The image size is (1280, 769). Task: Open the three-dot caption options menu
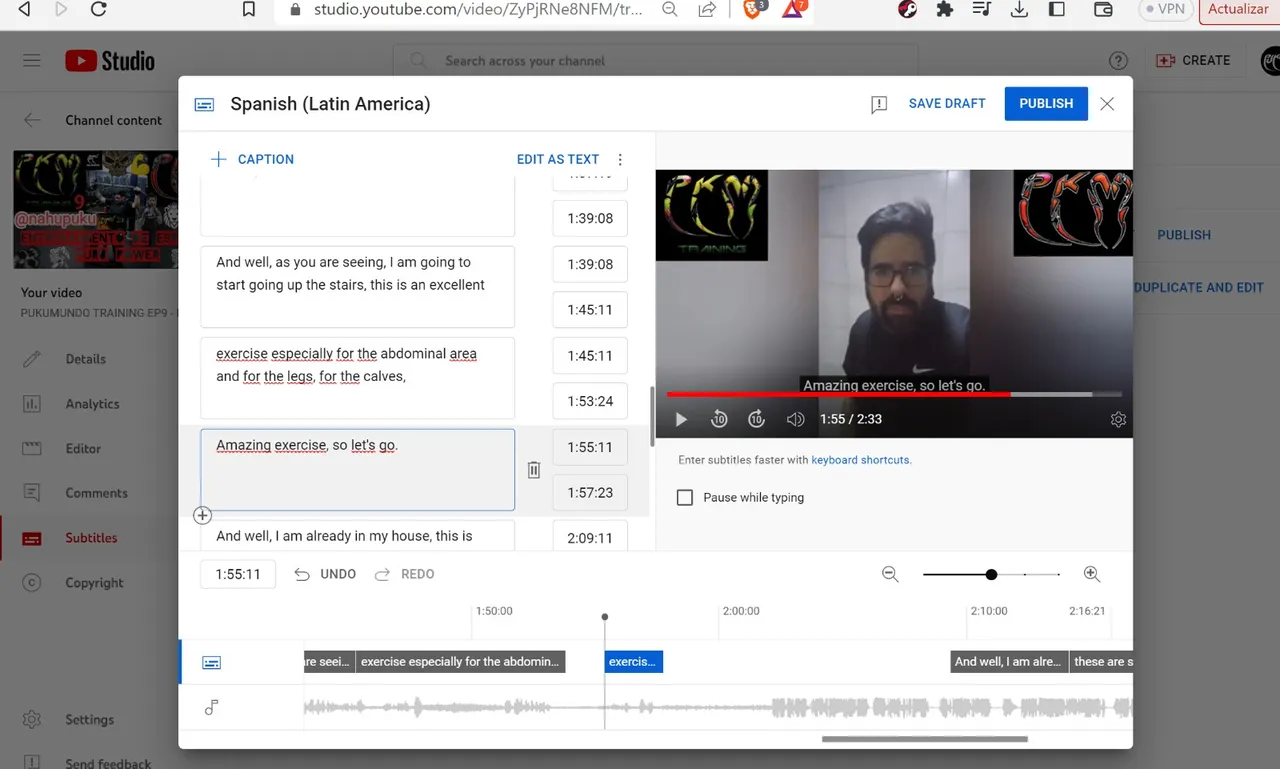pos(620,159)
